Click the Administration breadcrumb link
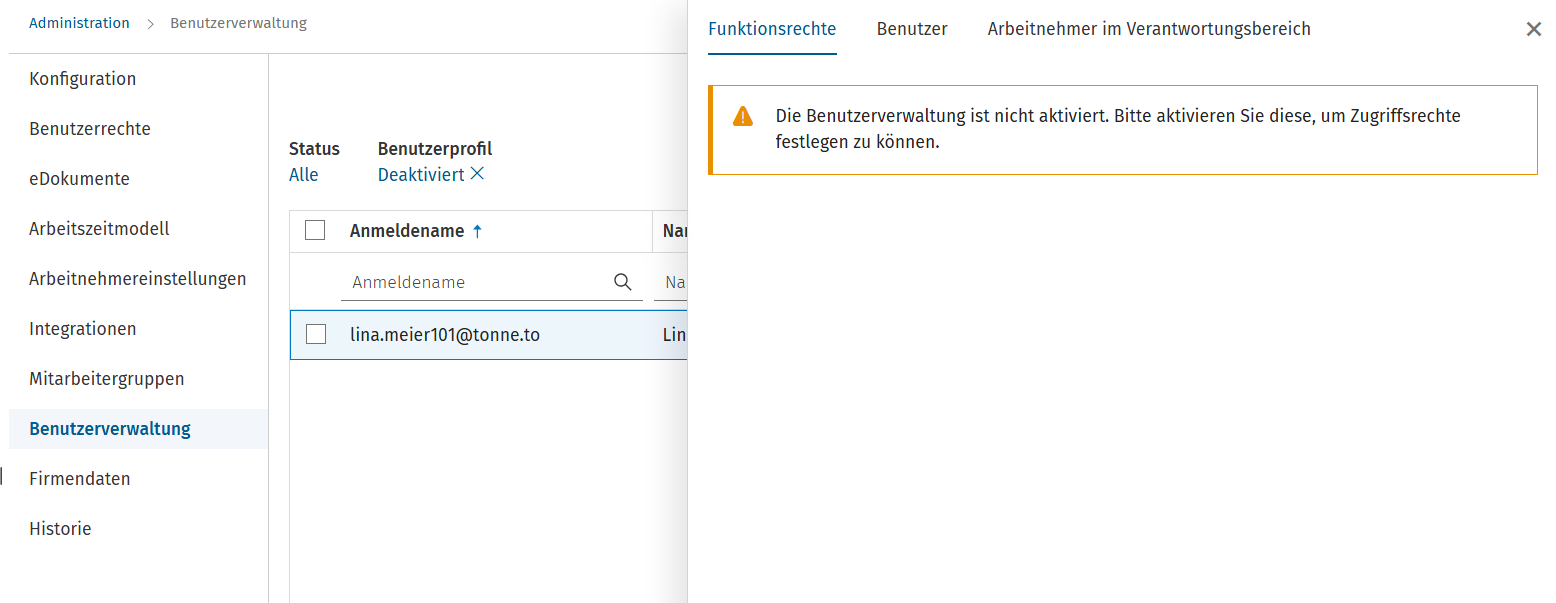The image size is (1556, 603). pyautogui.click(x=79, y=23)
